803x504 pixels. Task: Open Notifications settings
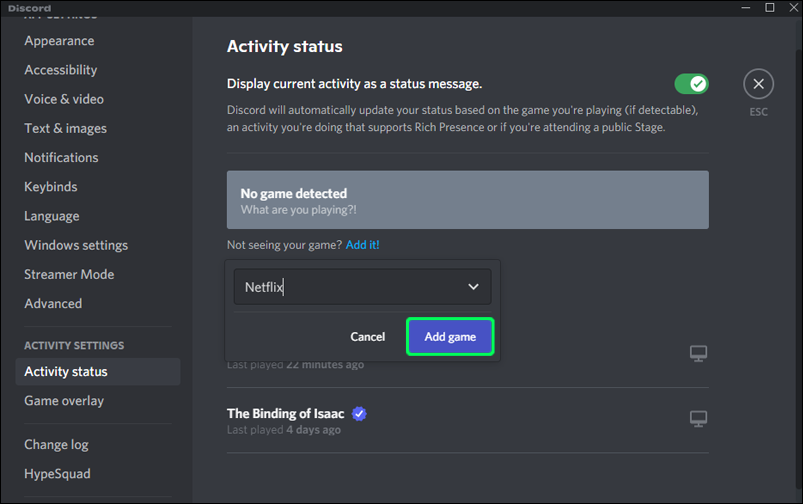[x=61, y=158]
